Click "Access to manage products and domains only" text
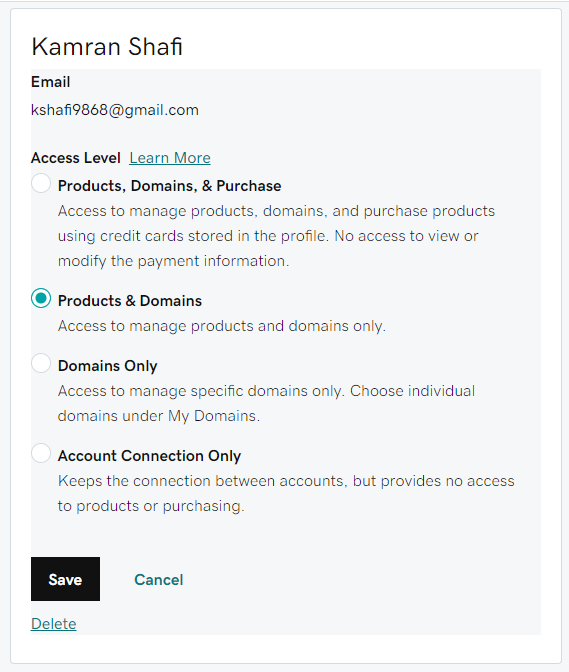This screenshot has width=569, height=672. click(222, 326)
